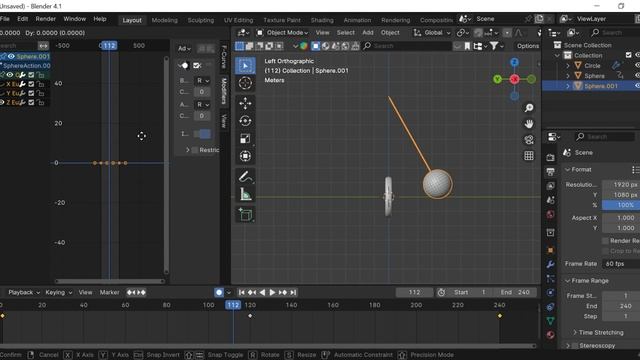Open the Window menu
Image resolution: width=640 pixels, height=360 pixels.
(x=75, y=19)
